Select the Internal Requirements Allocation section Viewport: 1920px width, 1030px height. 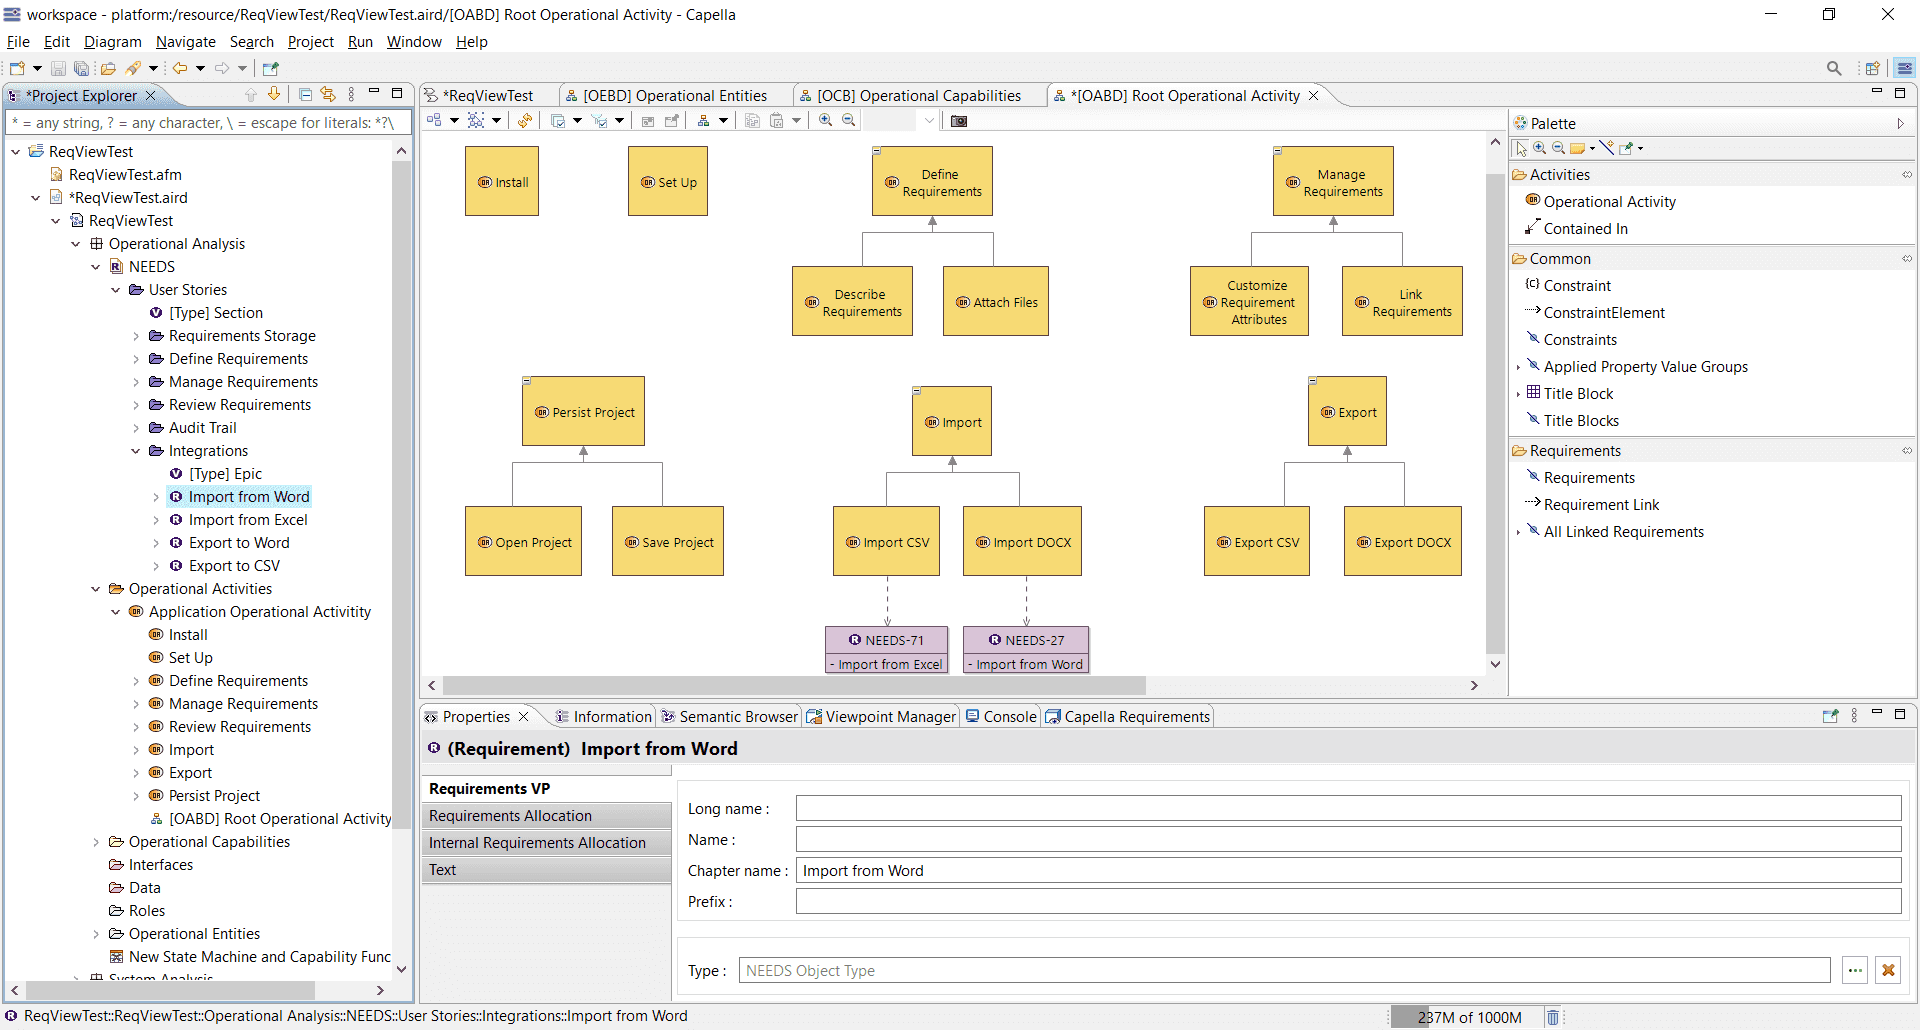(x=546, y=843)
